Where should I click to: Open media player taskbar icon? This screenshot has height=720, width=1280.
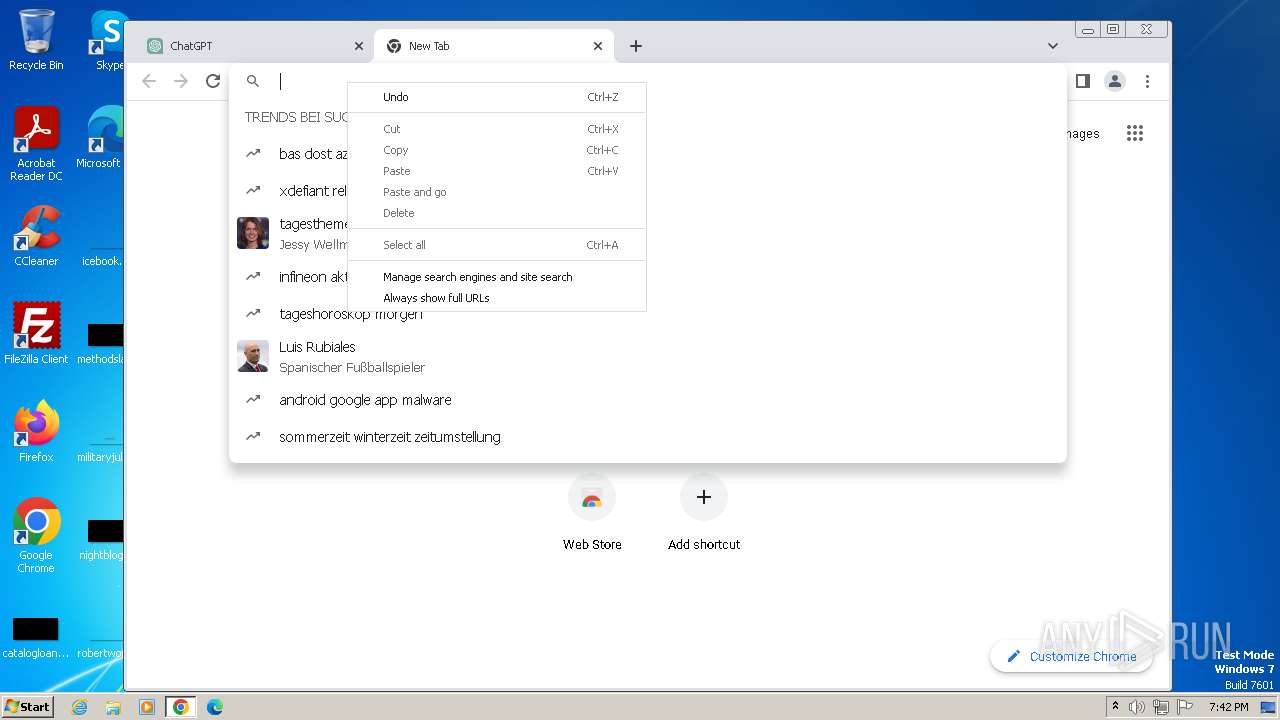[x=146, y=707]
